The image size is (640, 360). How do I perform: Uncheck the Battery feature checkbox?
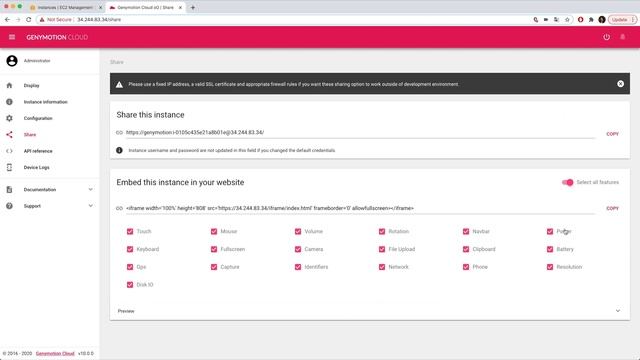(550, 249)
